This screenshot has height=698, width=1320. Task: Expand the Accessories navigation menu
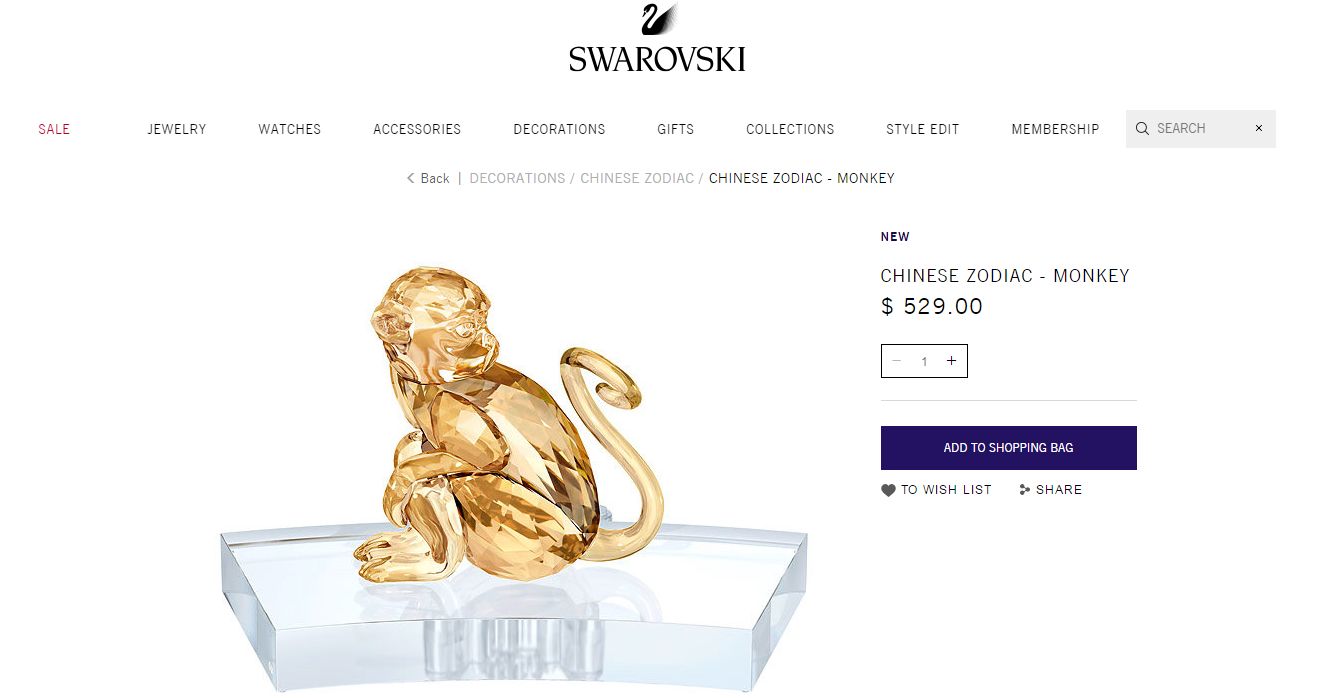point(417,129)
